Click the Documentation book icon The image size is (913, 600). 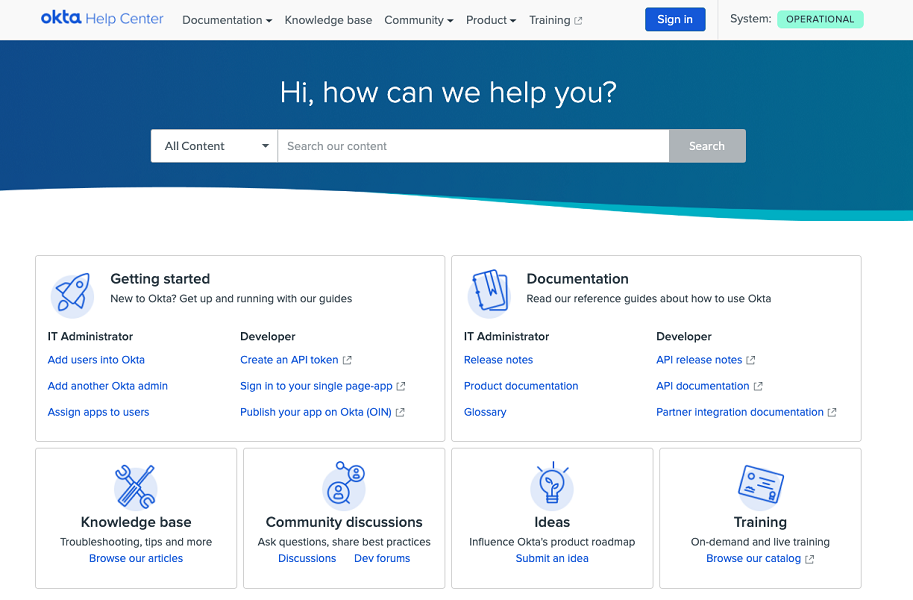click(489, 293)
